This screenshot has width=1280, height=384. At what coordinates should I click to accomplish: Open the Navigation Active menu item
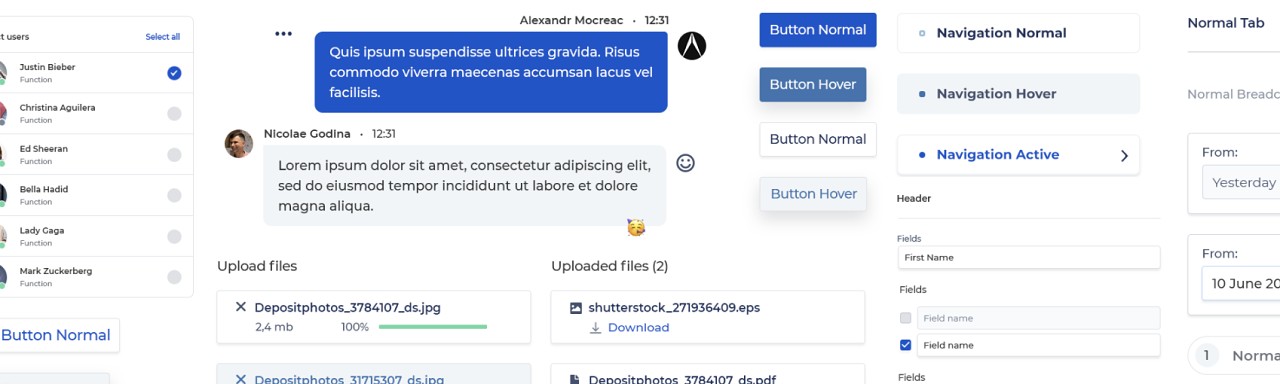pos(1018,155)
